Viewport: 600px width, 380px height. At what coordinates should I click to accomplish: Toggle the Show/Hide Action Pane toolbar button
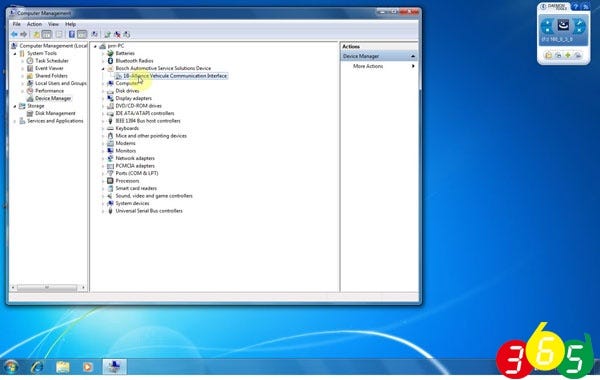tap(82, 34)
